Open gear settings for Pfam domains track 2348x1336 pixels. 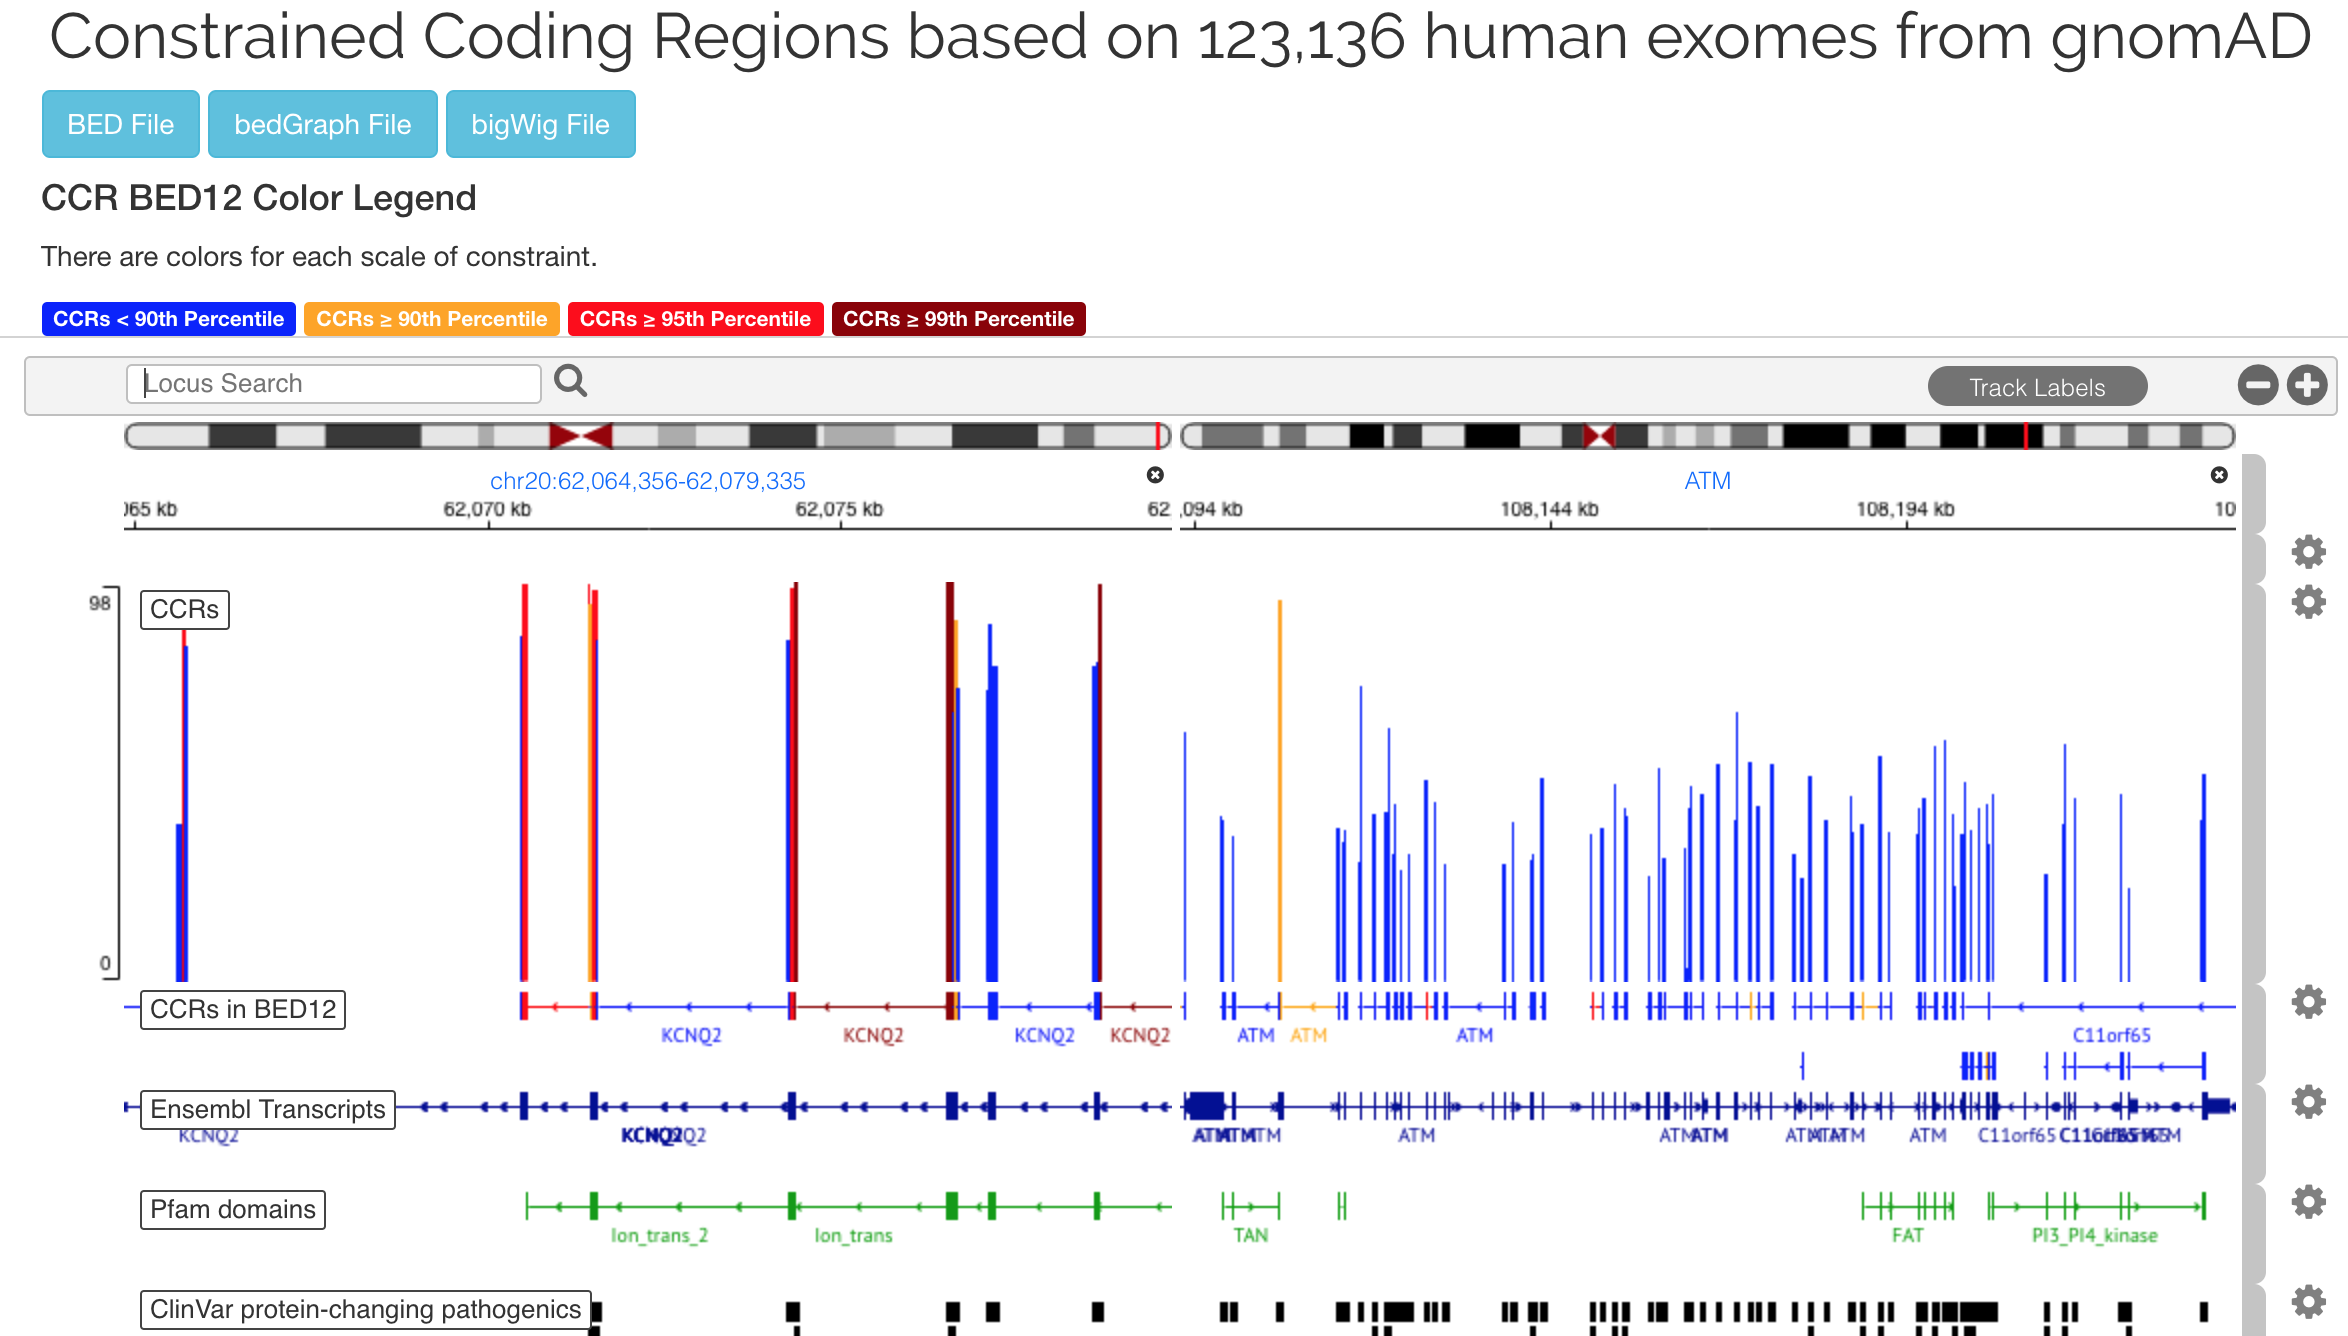[2308, 1201]
